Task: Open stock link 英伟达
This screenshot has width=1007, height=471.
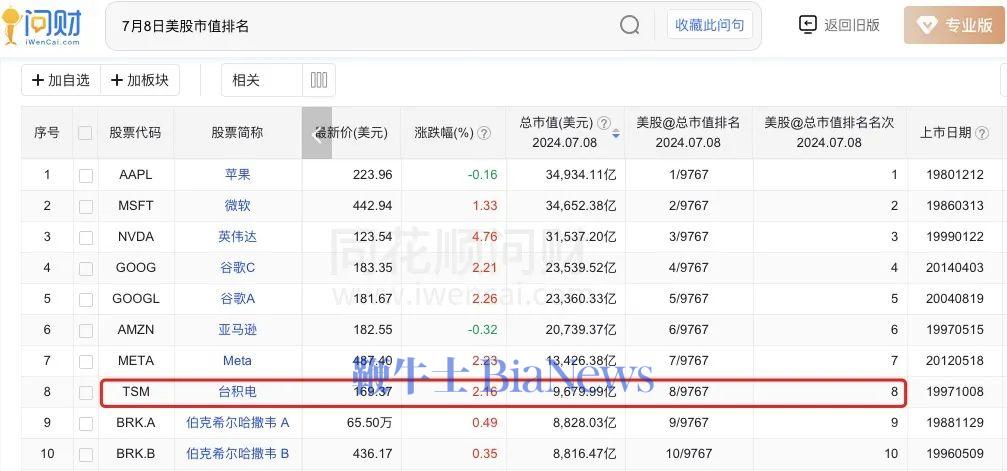Action: pos(238,236)
